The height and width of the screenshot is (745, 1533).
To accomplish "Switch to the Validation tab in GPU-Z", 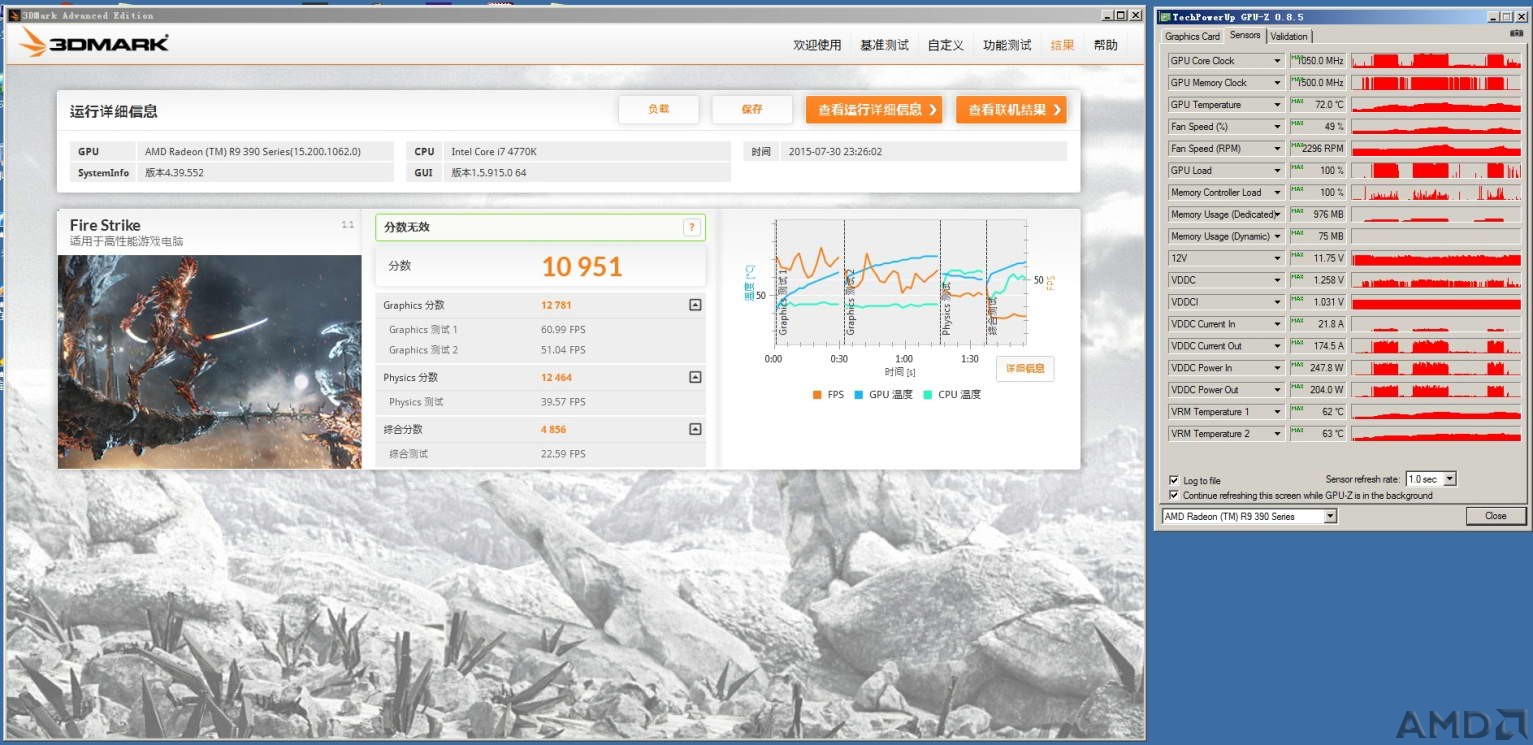I will tap(1288, 36).
